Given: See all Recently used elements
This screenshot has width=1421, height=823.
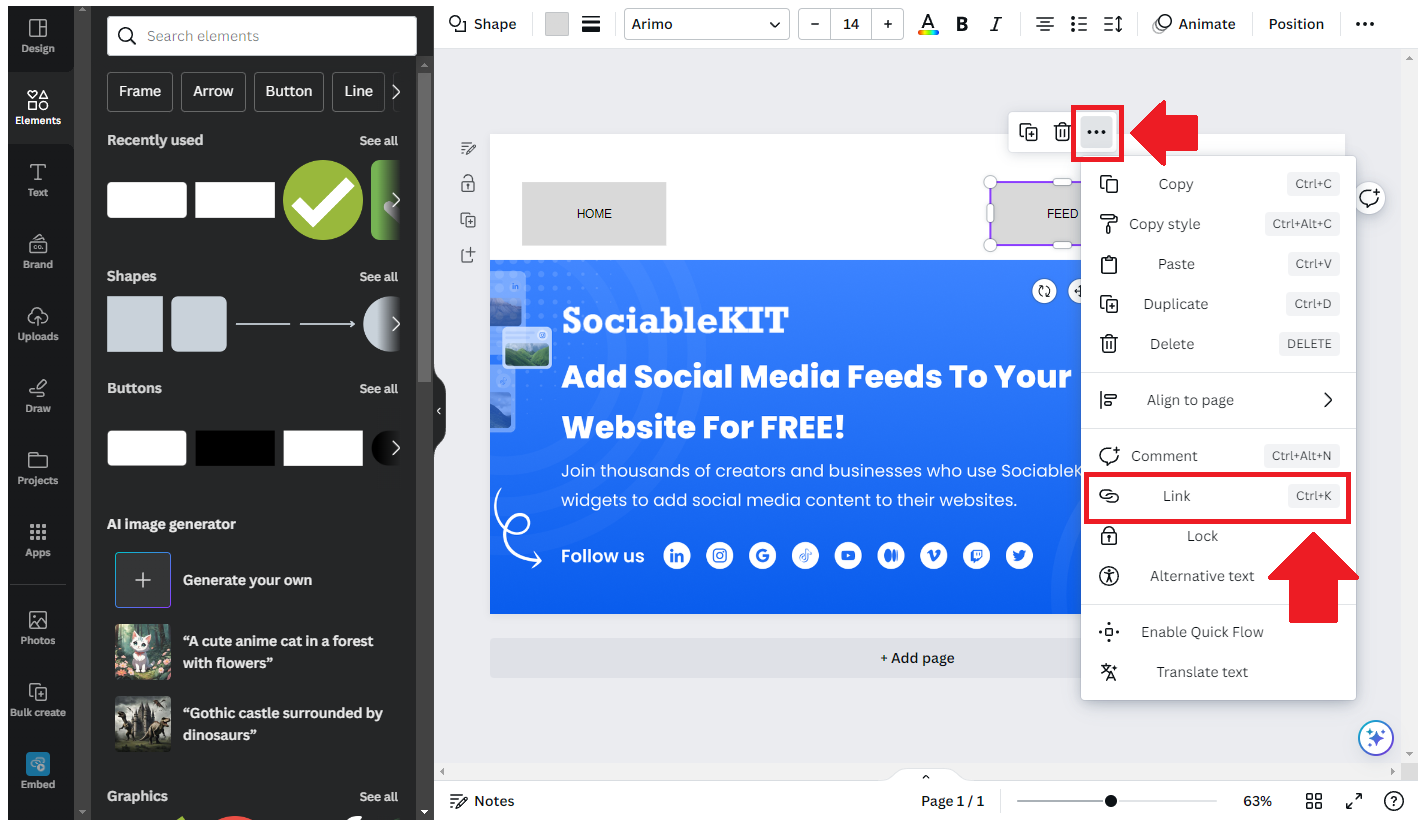Looking at the screenshot, I should click(x=379, y=141).
